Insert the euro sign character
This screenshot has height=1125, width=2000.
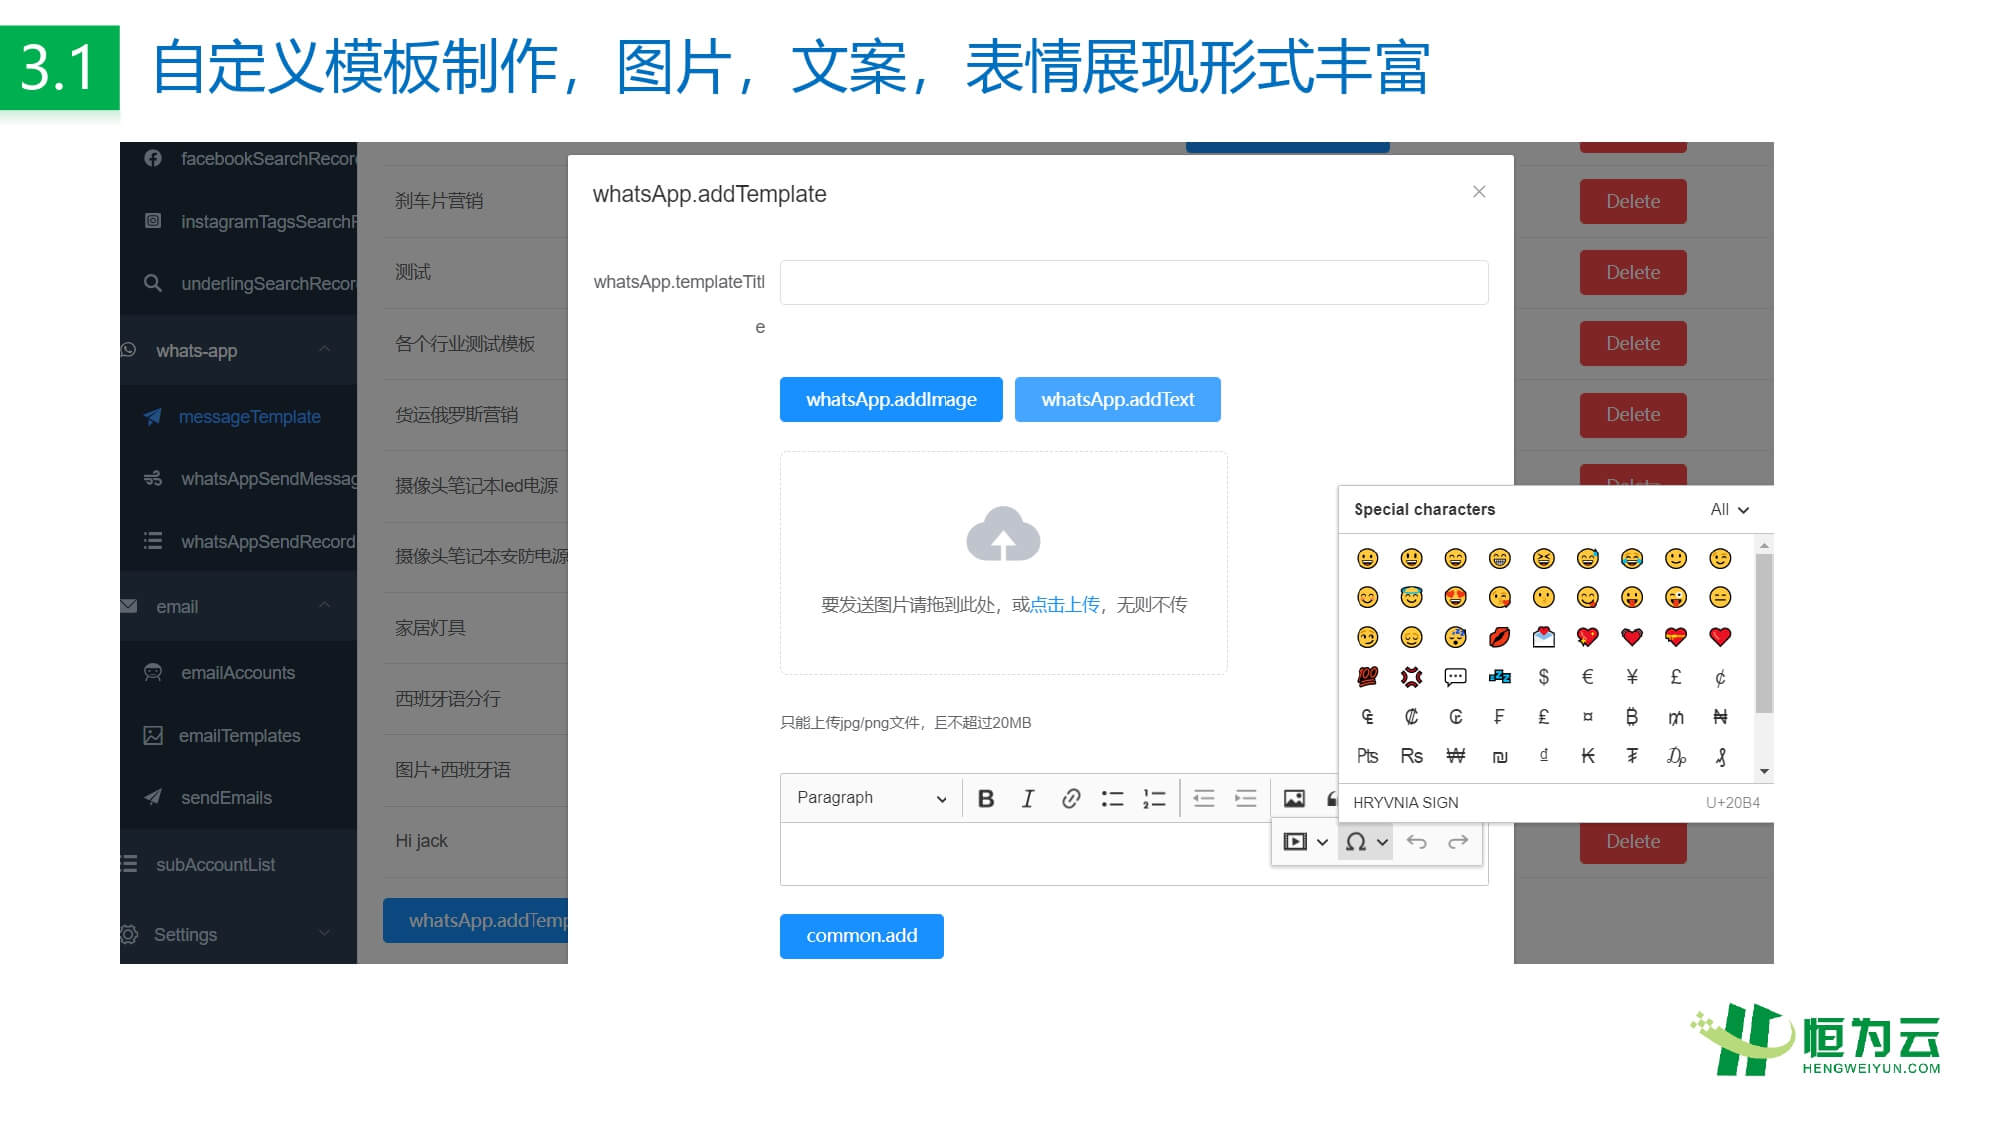coord(1587,677)
